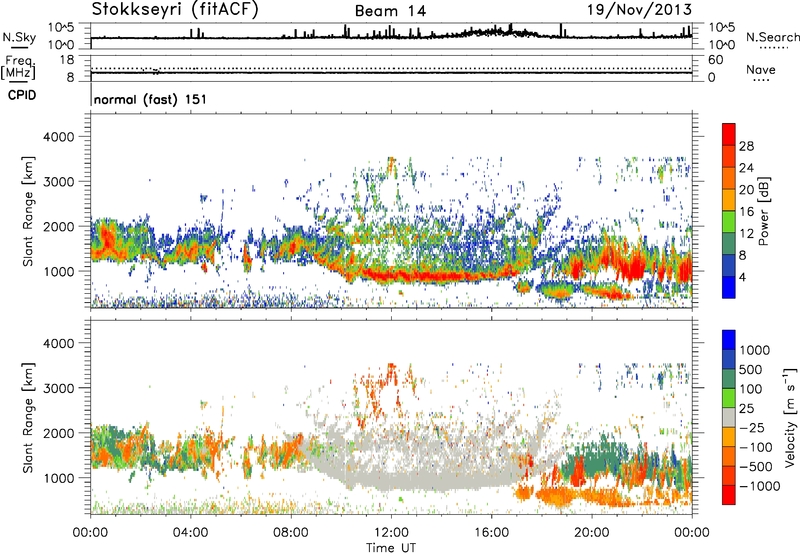Click the 'N.Sky' legend label
The width and height of the screenshot is (800, 554).
(19, 38)
